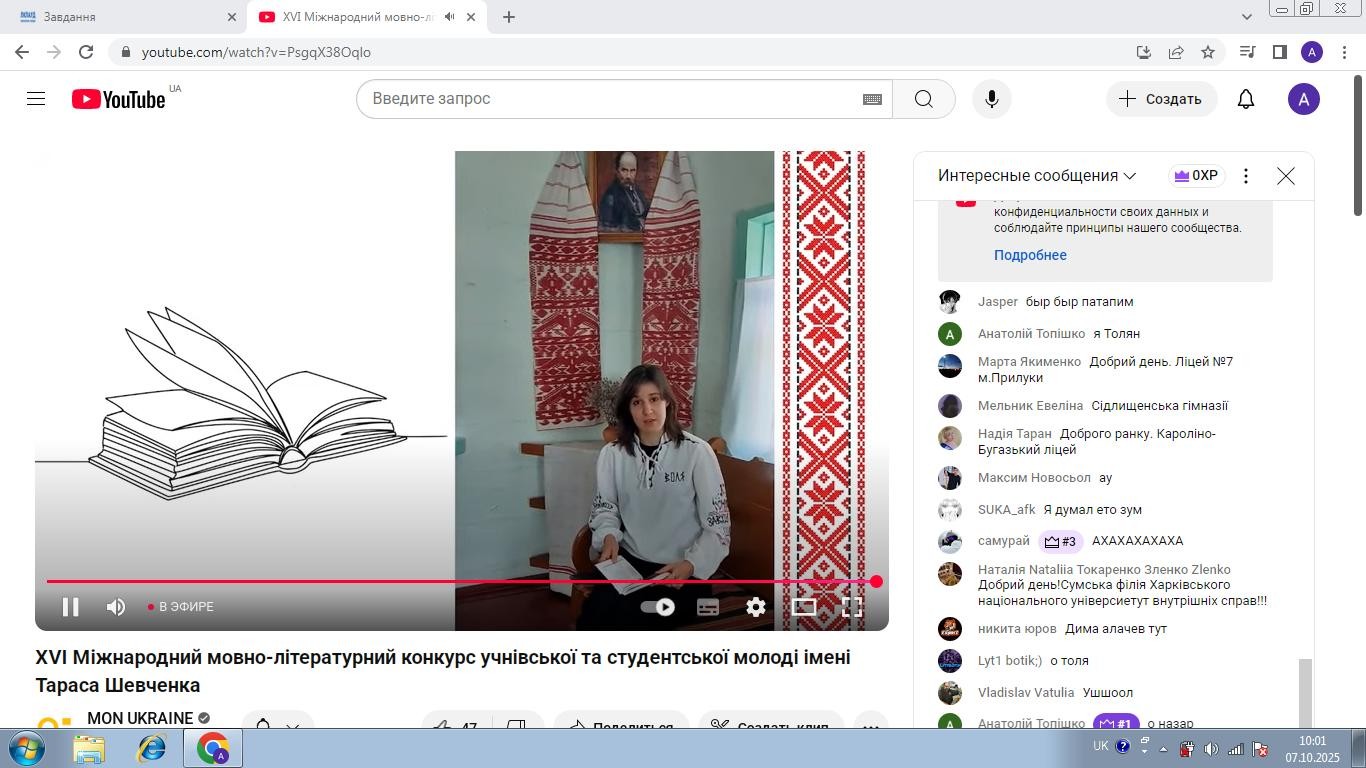
Task: Open video settings gear
Action: (756, 607)
